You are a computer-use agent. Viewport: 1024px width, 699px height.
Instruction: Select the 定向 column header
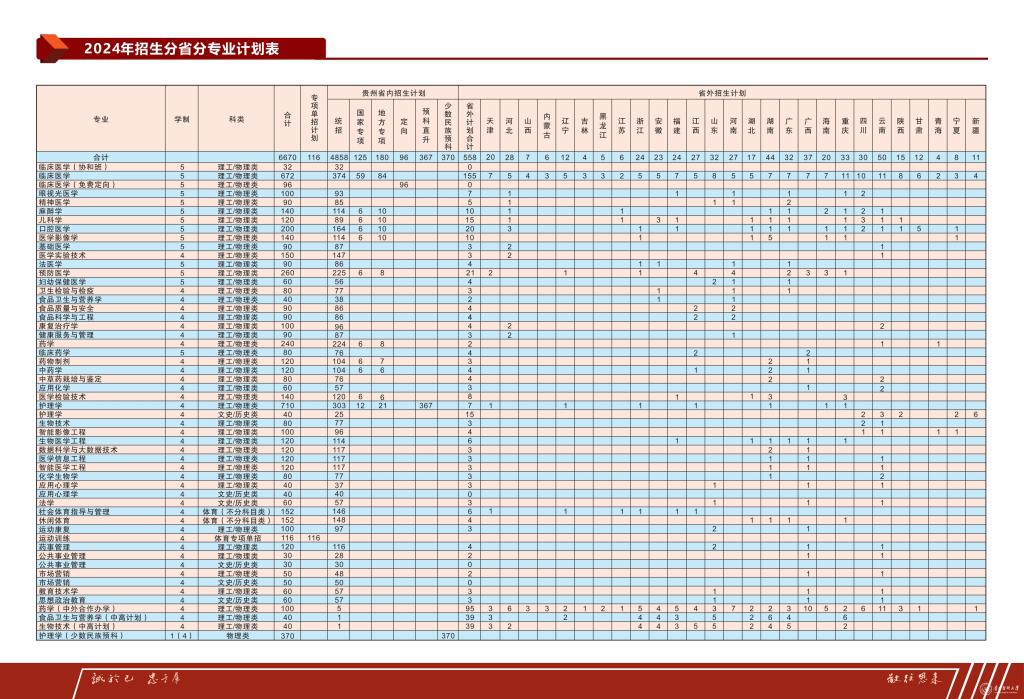[404, 125]
